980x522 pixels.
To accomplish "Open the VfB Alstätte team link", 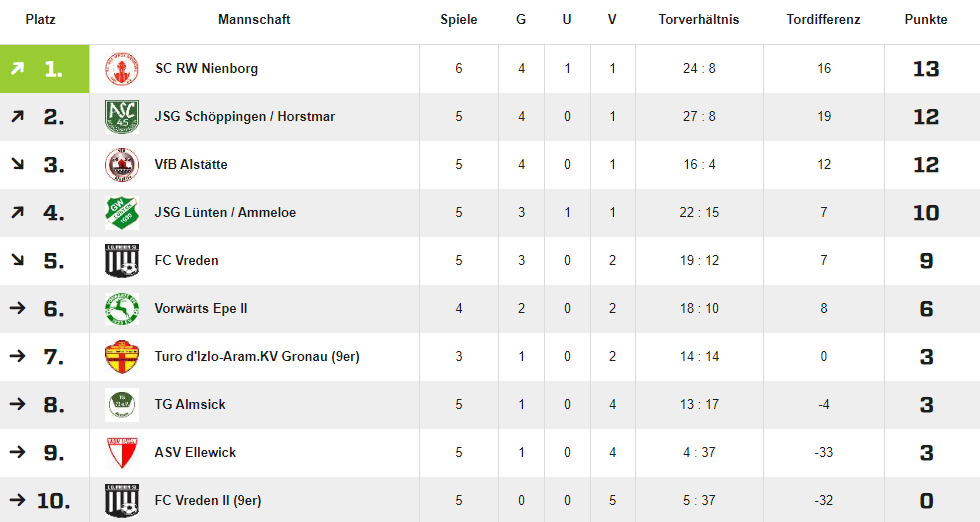I will [x=191, y=165].
